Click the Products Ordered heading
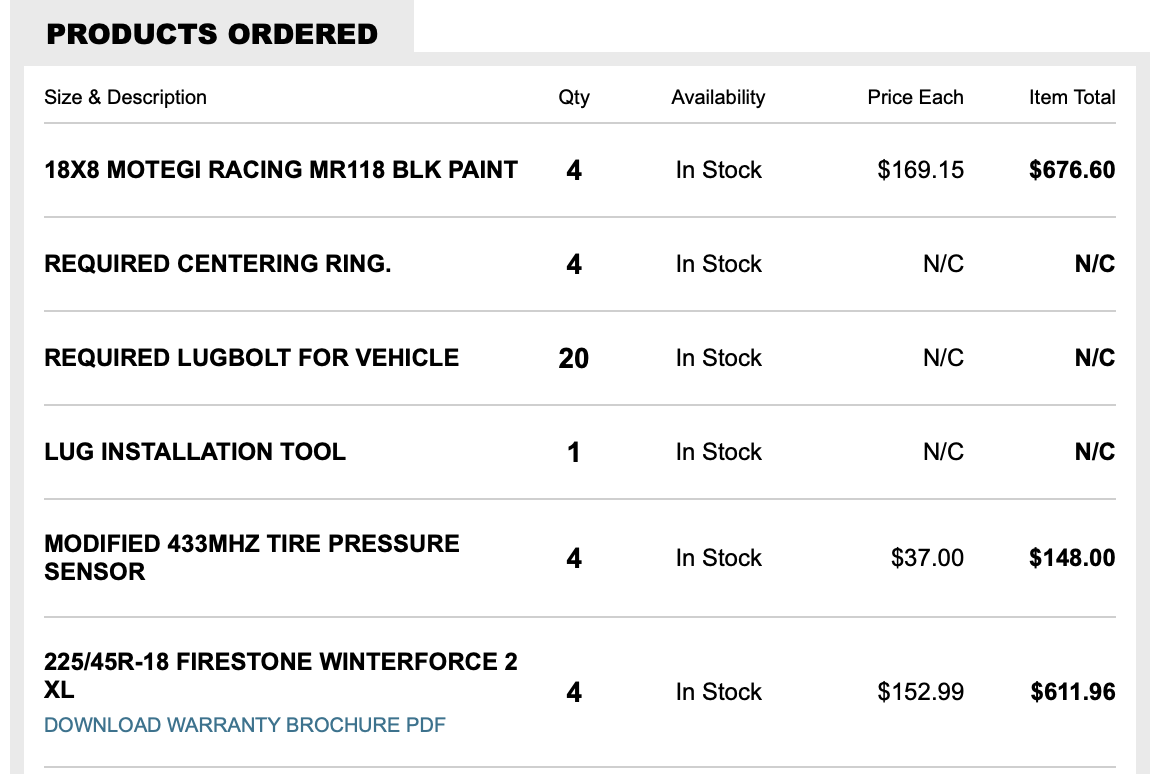This screenshot has height=774, width=1156. pyautogui.click(x=212, y=34)
